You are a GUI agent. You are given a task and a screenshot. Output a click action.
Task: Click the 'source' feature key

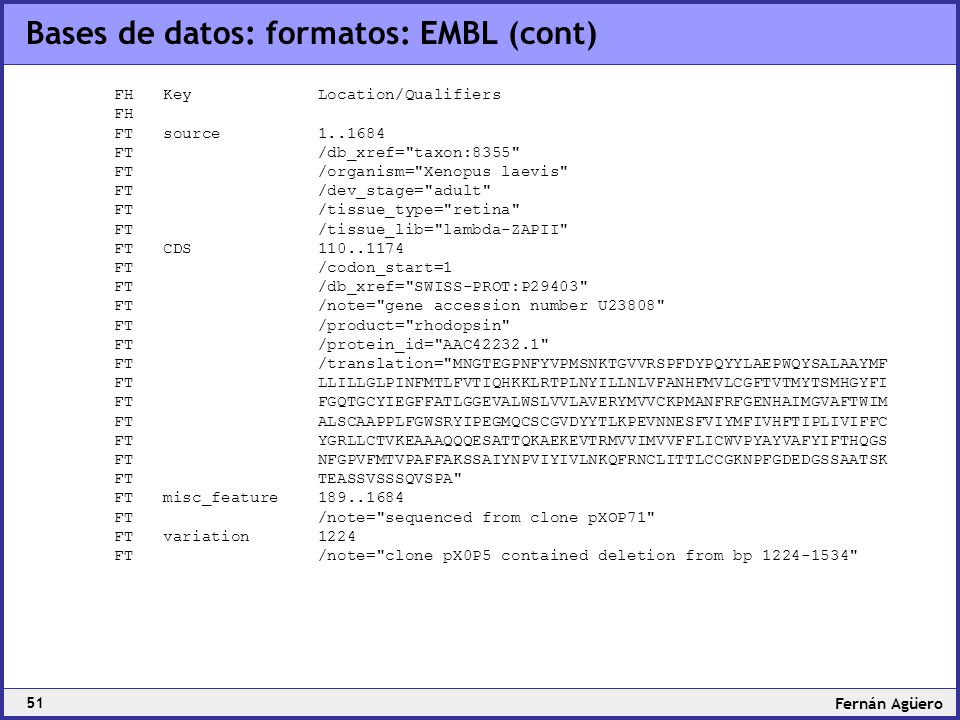pyautogui.click(x=191, y=133)
